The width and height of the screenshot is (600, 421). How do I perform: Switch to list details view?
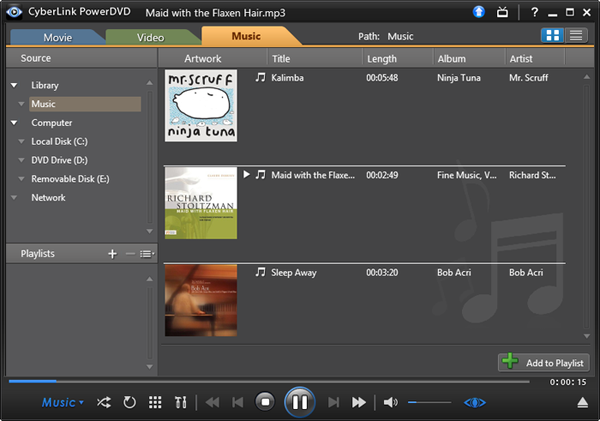576,36
